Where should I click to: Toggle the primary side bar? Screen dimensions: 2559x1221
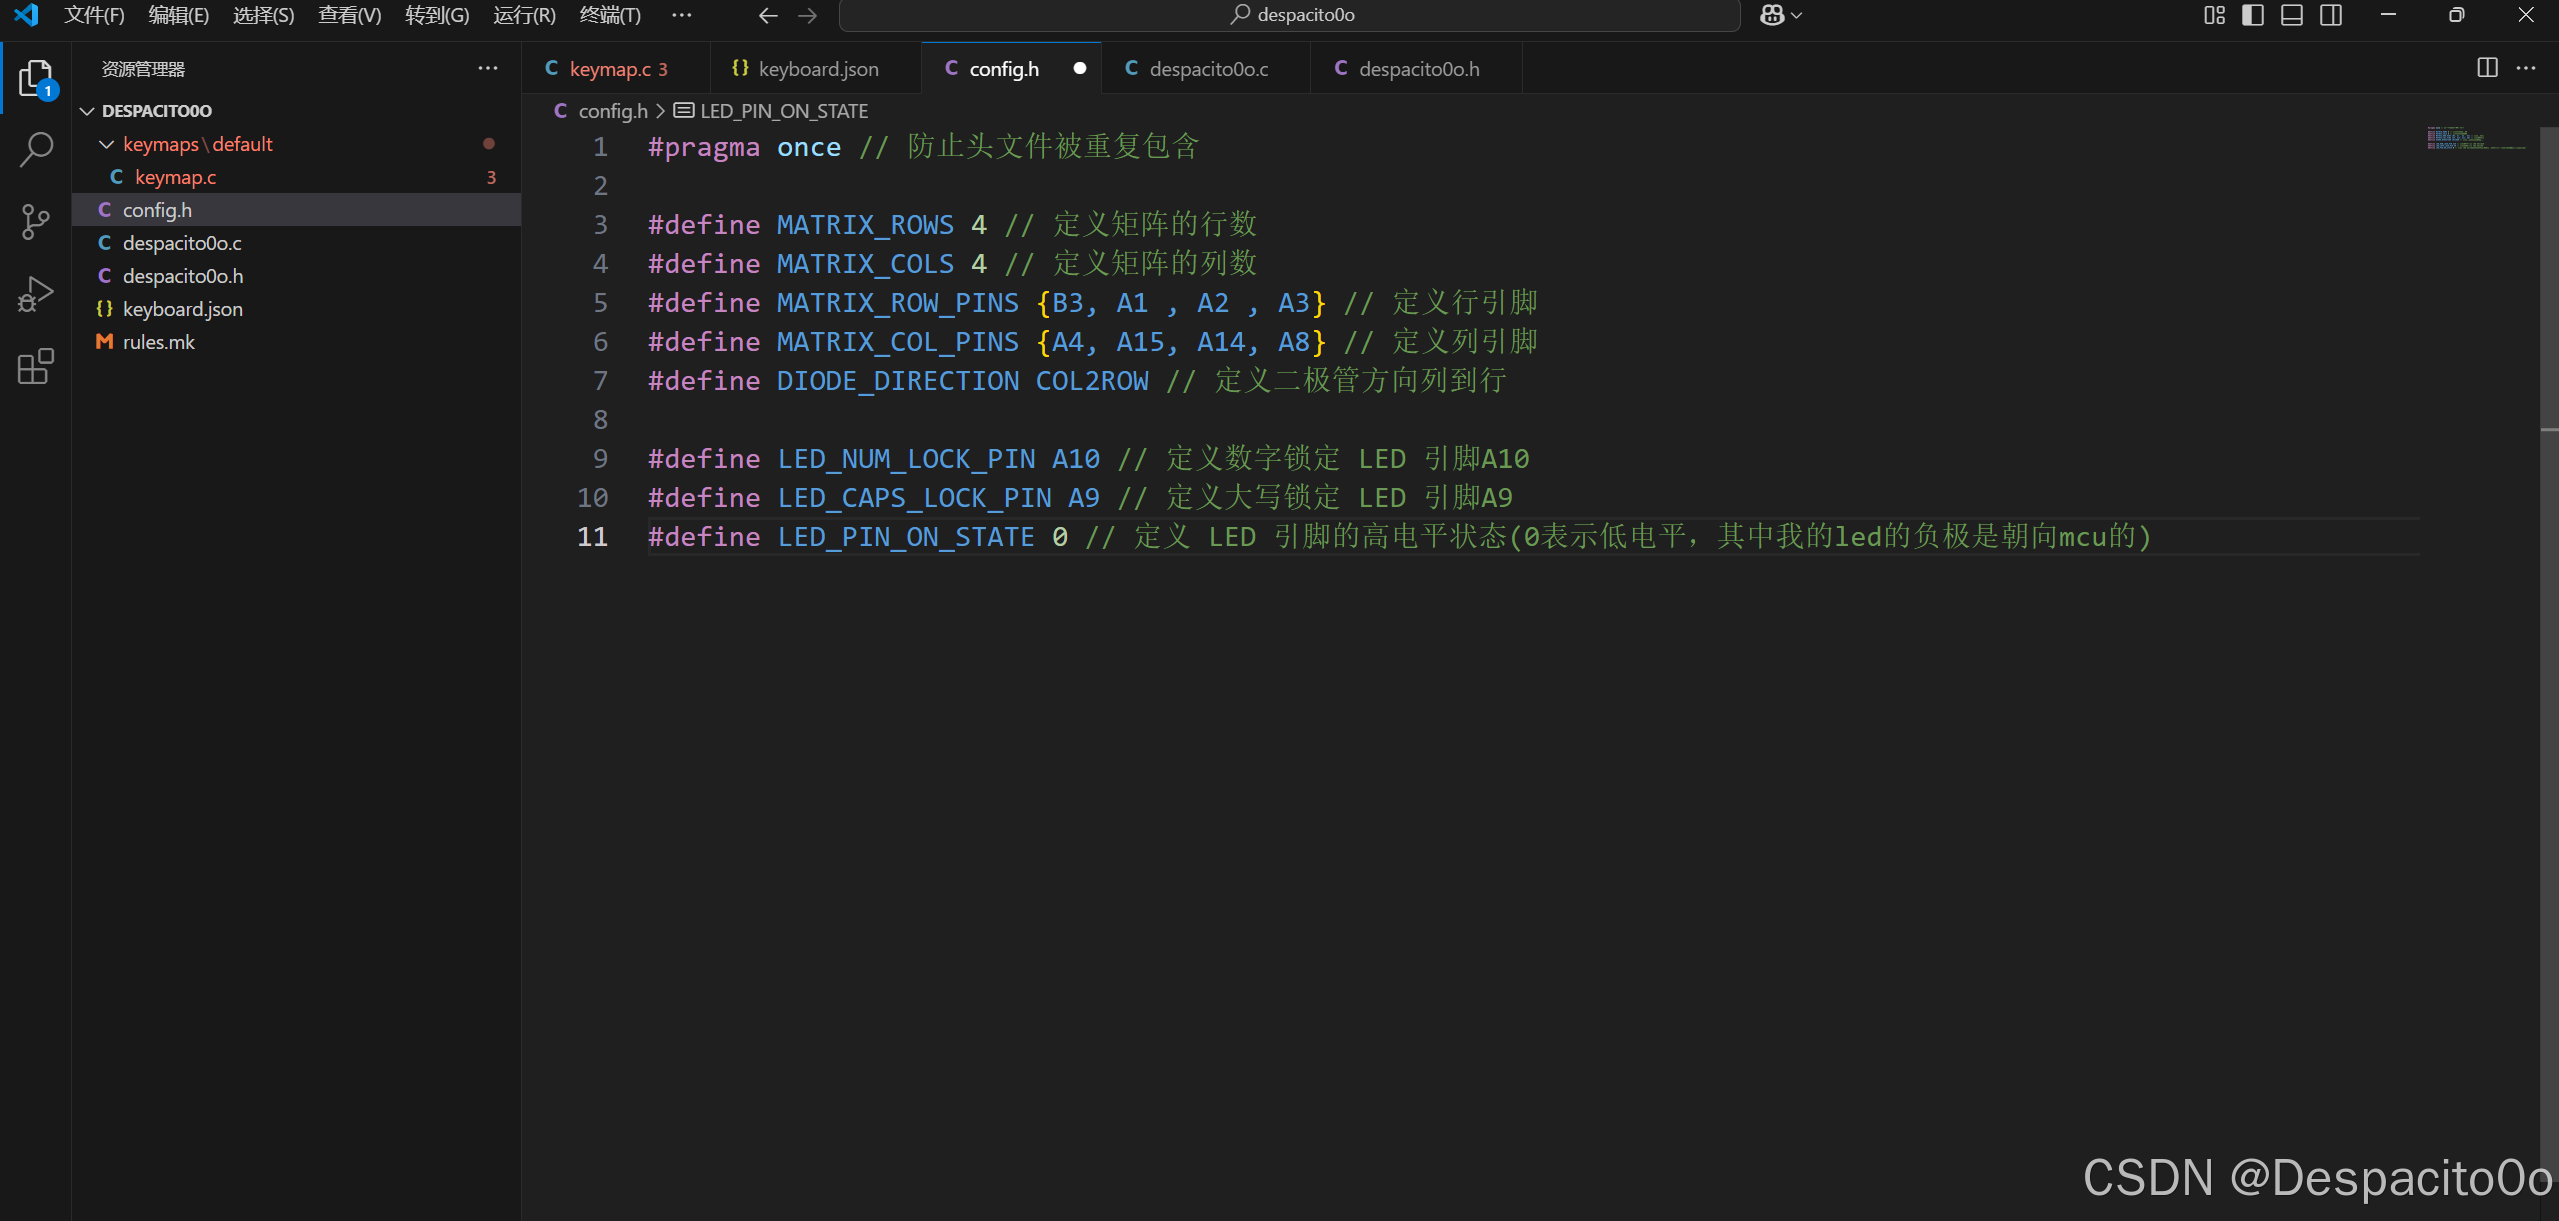click(2253, 15)
